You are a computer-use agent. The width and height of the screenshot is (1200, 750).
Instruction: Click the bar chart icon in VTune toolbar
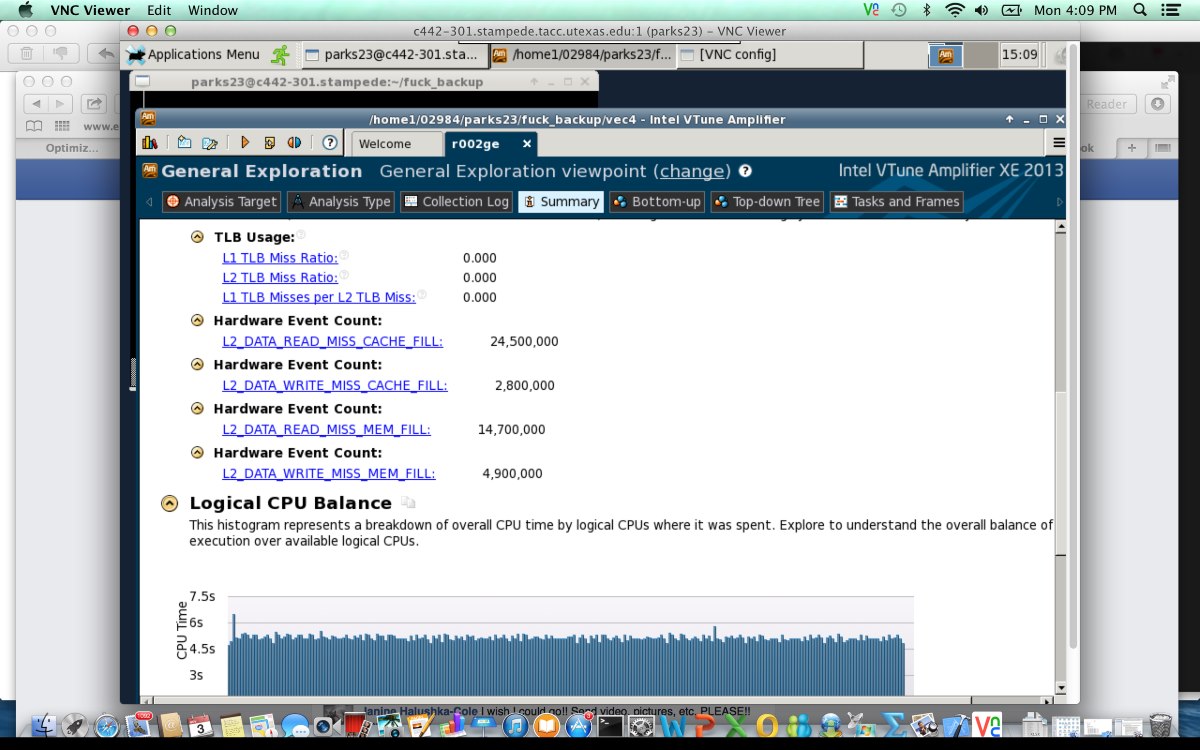150,143
